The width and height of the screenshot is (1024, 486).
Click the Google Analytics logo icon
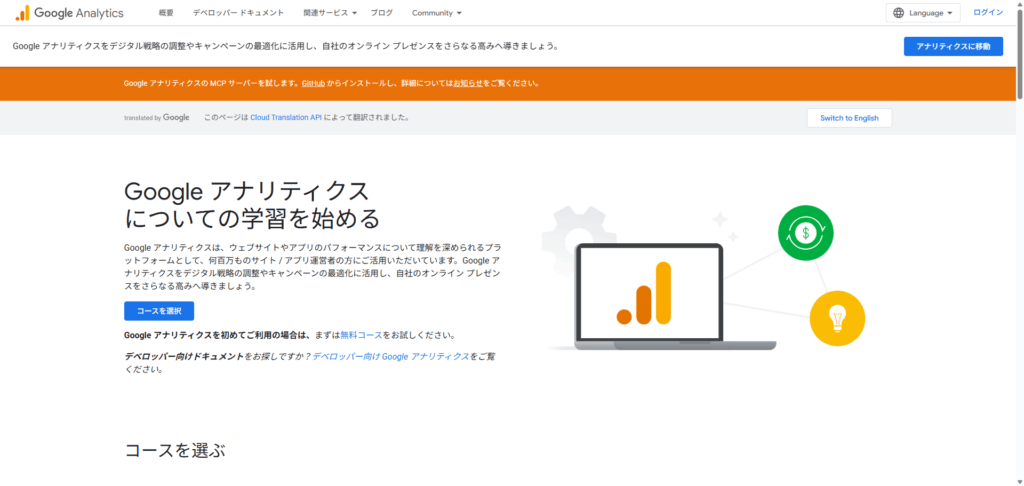(x=23, y=13)
